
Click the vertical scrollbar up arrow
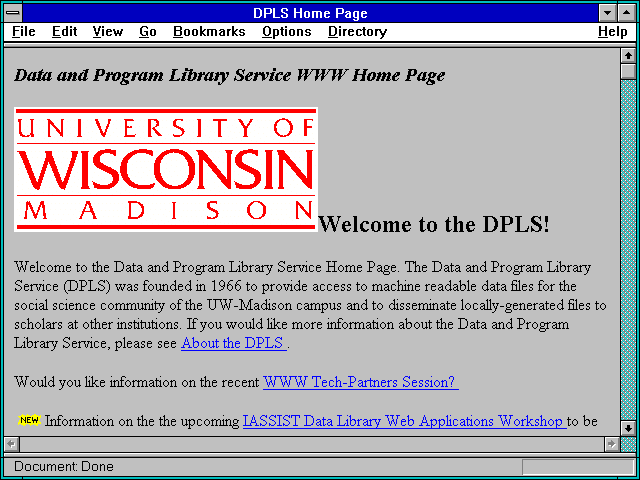point(628,56)
